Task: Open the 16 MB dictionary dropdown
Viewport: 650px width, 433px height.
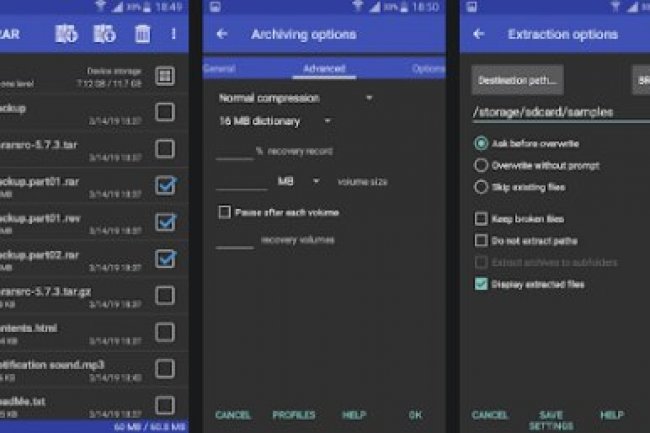Action: (x=274, y=121)
